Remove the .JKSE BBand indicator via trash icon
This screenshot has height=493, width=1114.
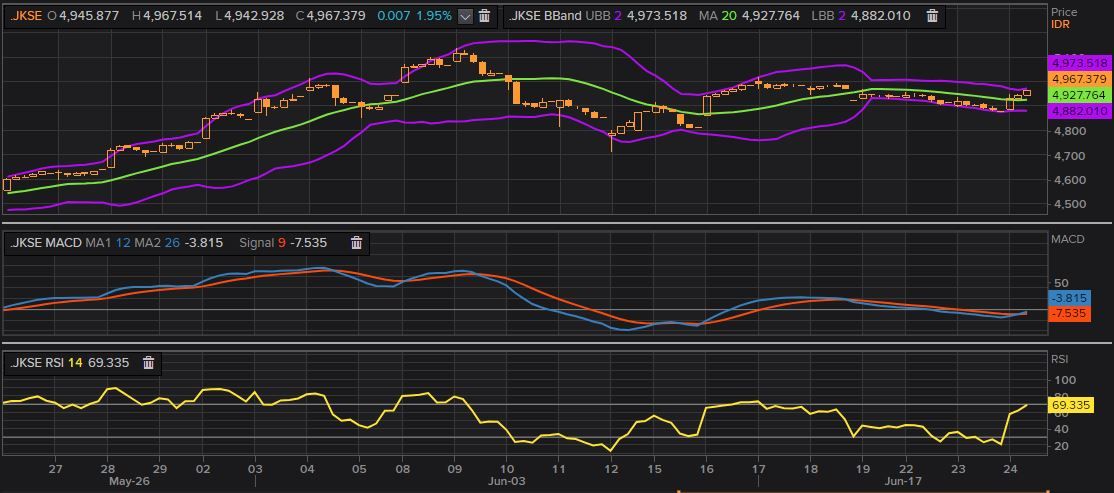pos(932,16)
